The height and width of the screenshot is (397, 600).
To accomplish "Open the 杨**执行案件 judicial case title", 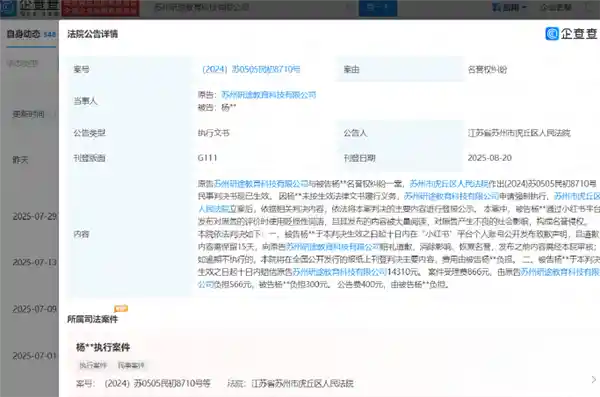I will tap(103, 347).
